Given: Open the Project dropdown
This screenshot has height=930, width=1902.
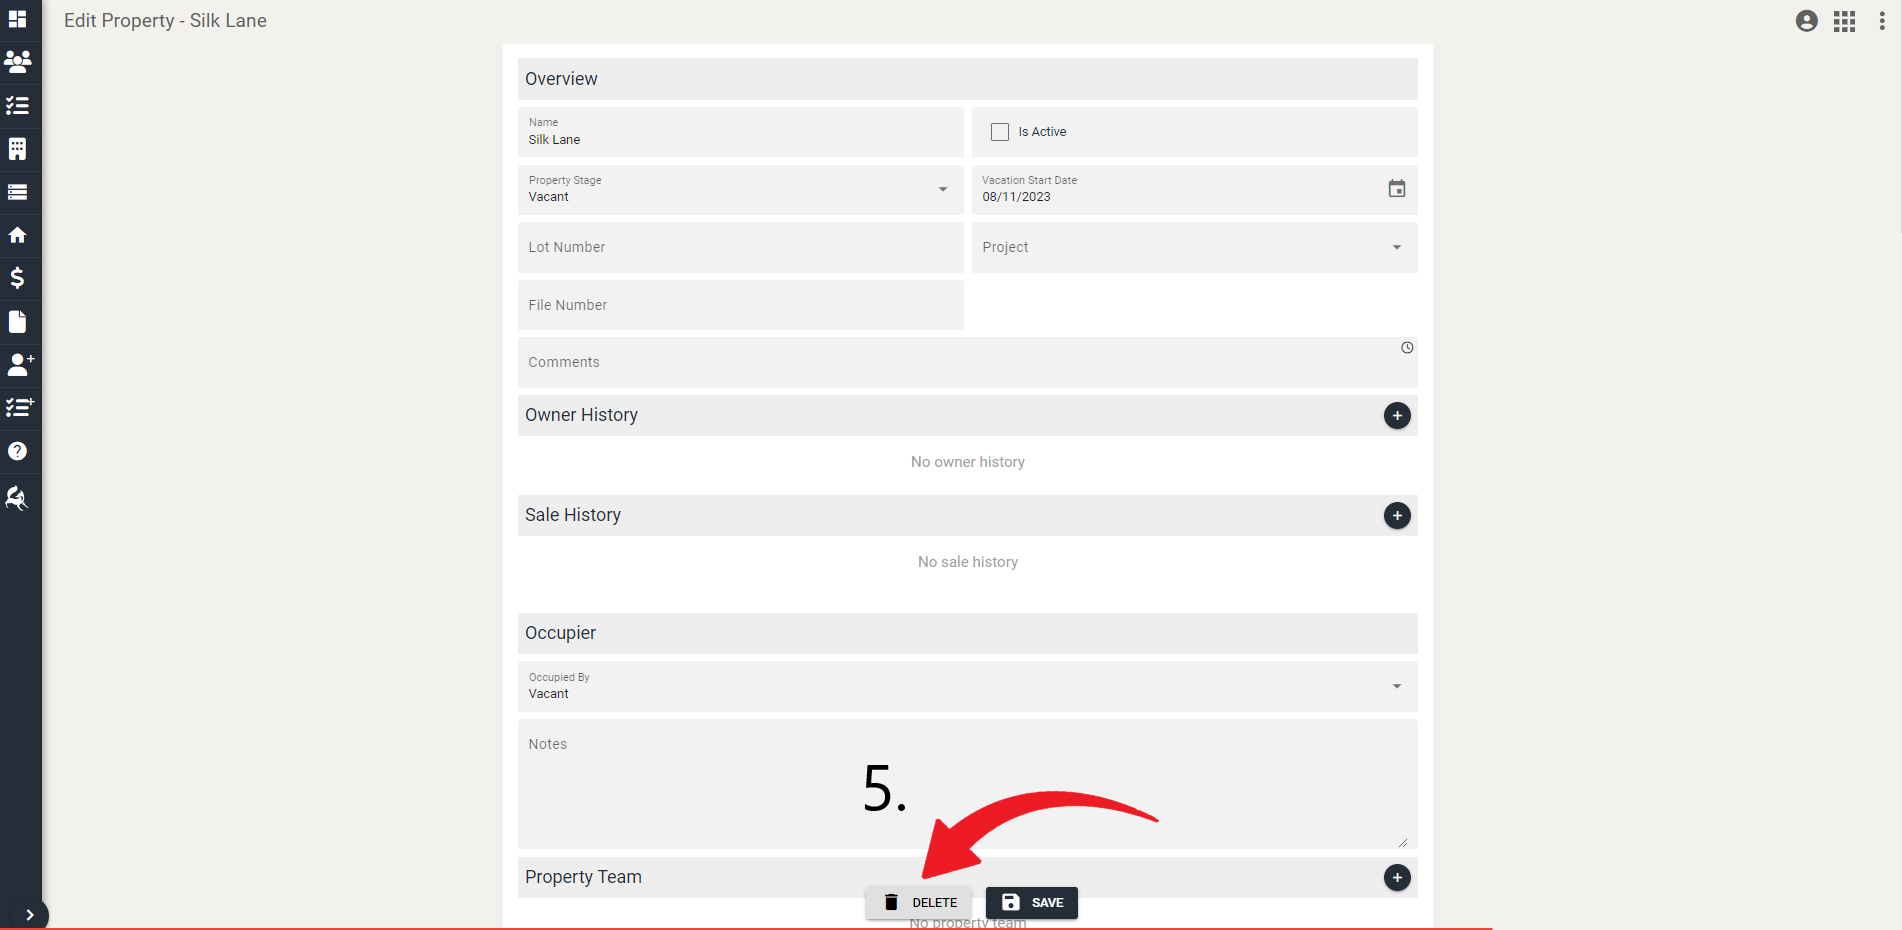Looking at the screenshot, I should (1396, 247).
